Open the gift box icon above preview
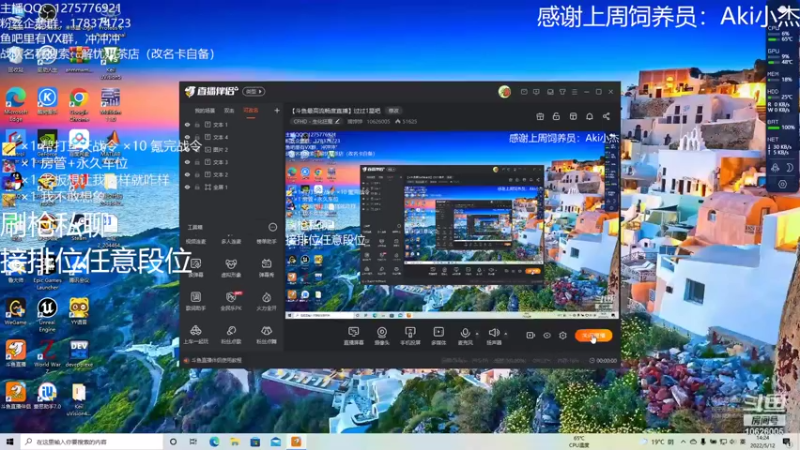 tap(540, 116)
